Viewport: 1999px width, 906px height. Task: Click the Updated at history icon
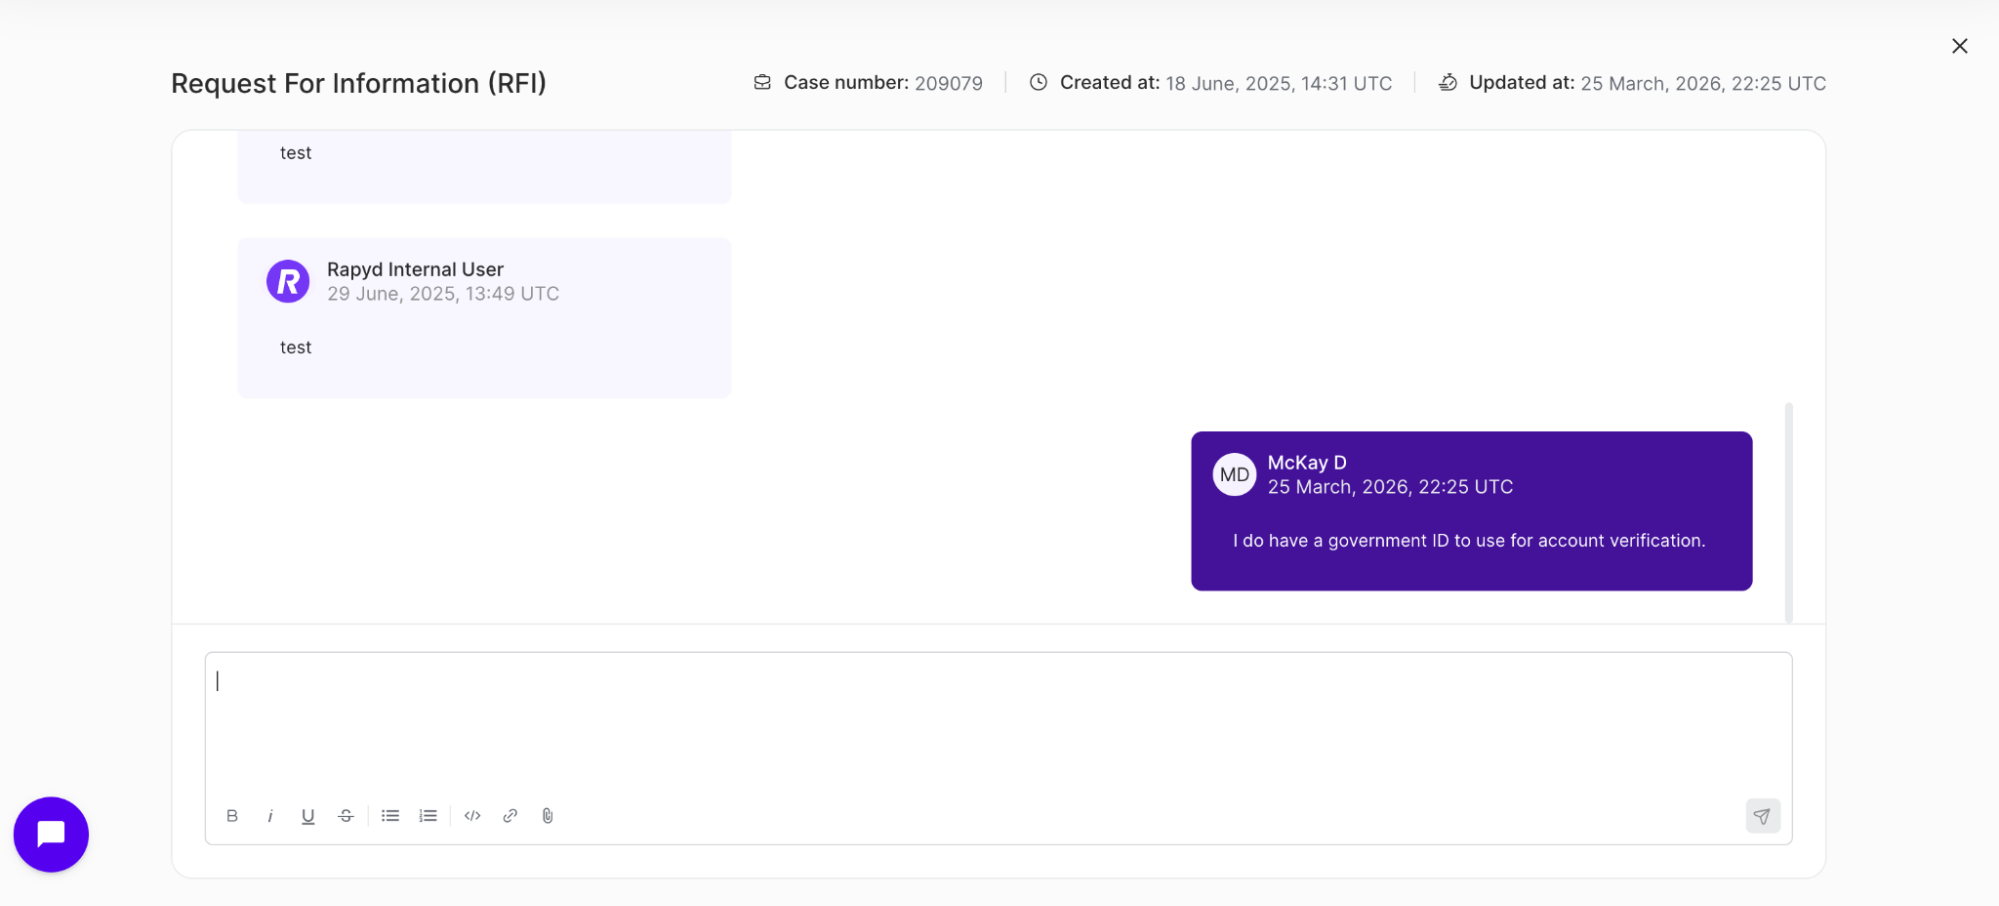pos(1447,83)
